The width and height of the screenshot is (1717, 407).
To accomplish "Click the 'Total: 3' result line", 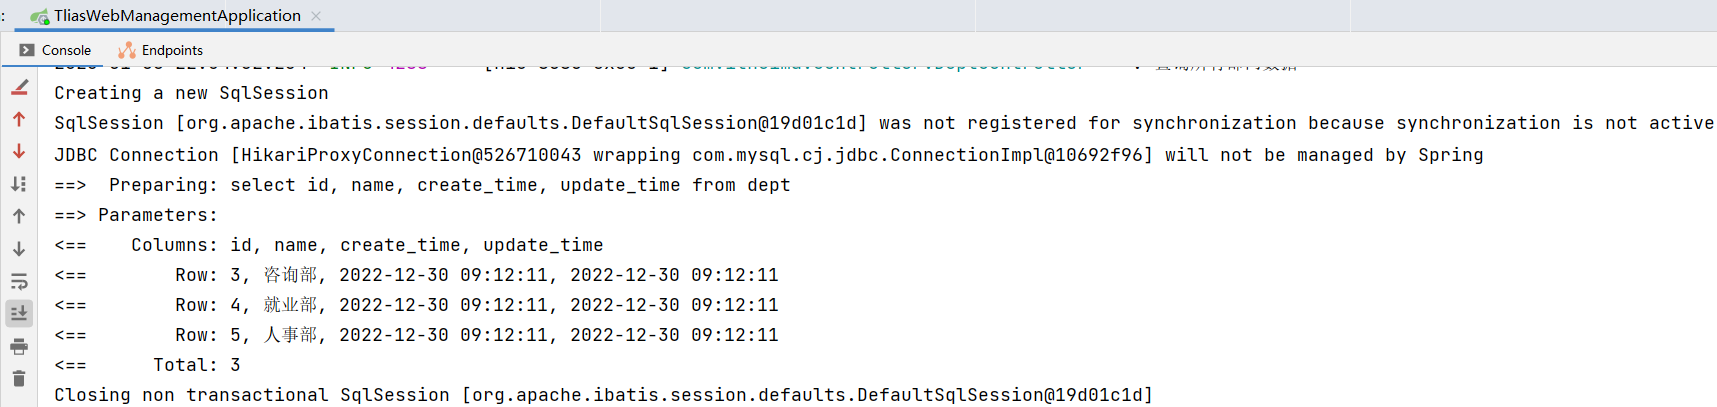I will point(196,365).
